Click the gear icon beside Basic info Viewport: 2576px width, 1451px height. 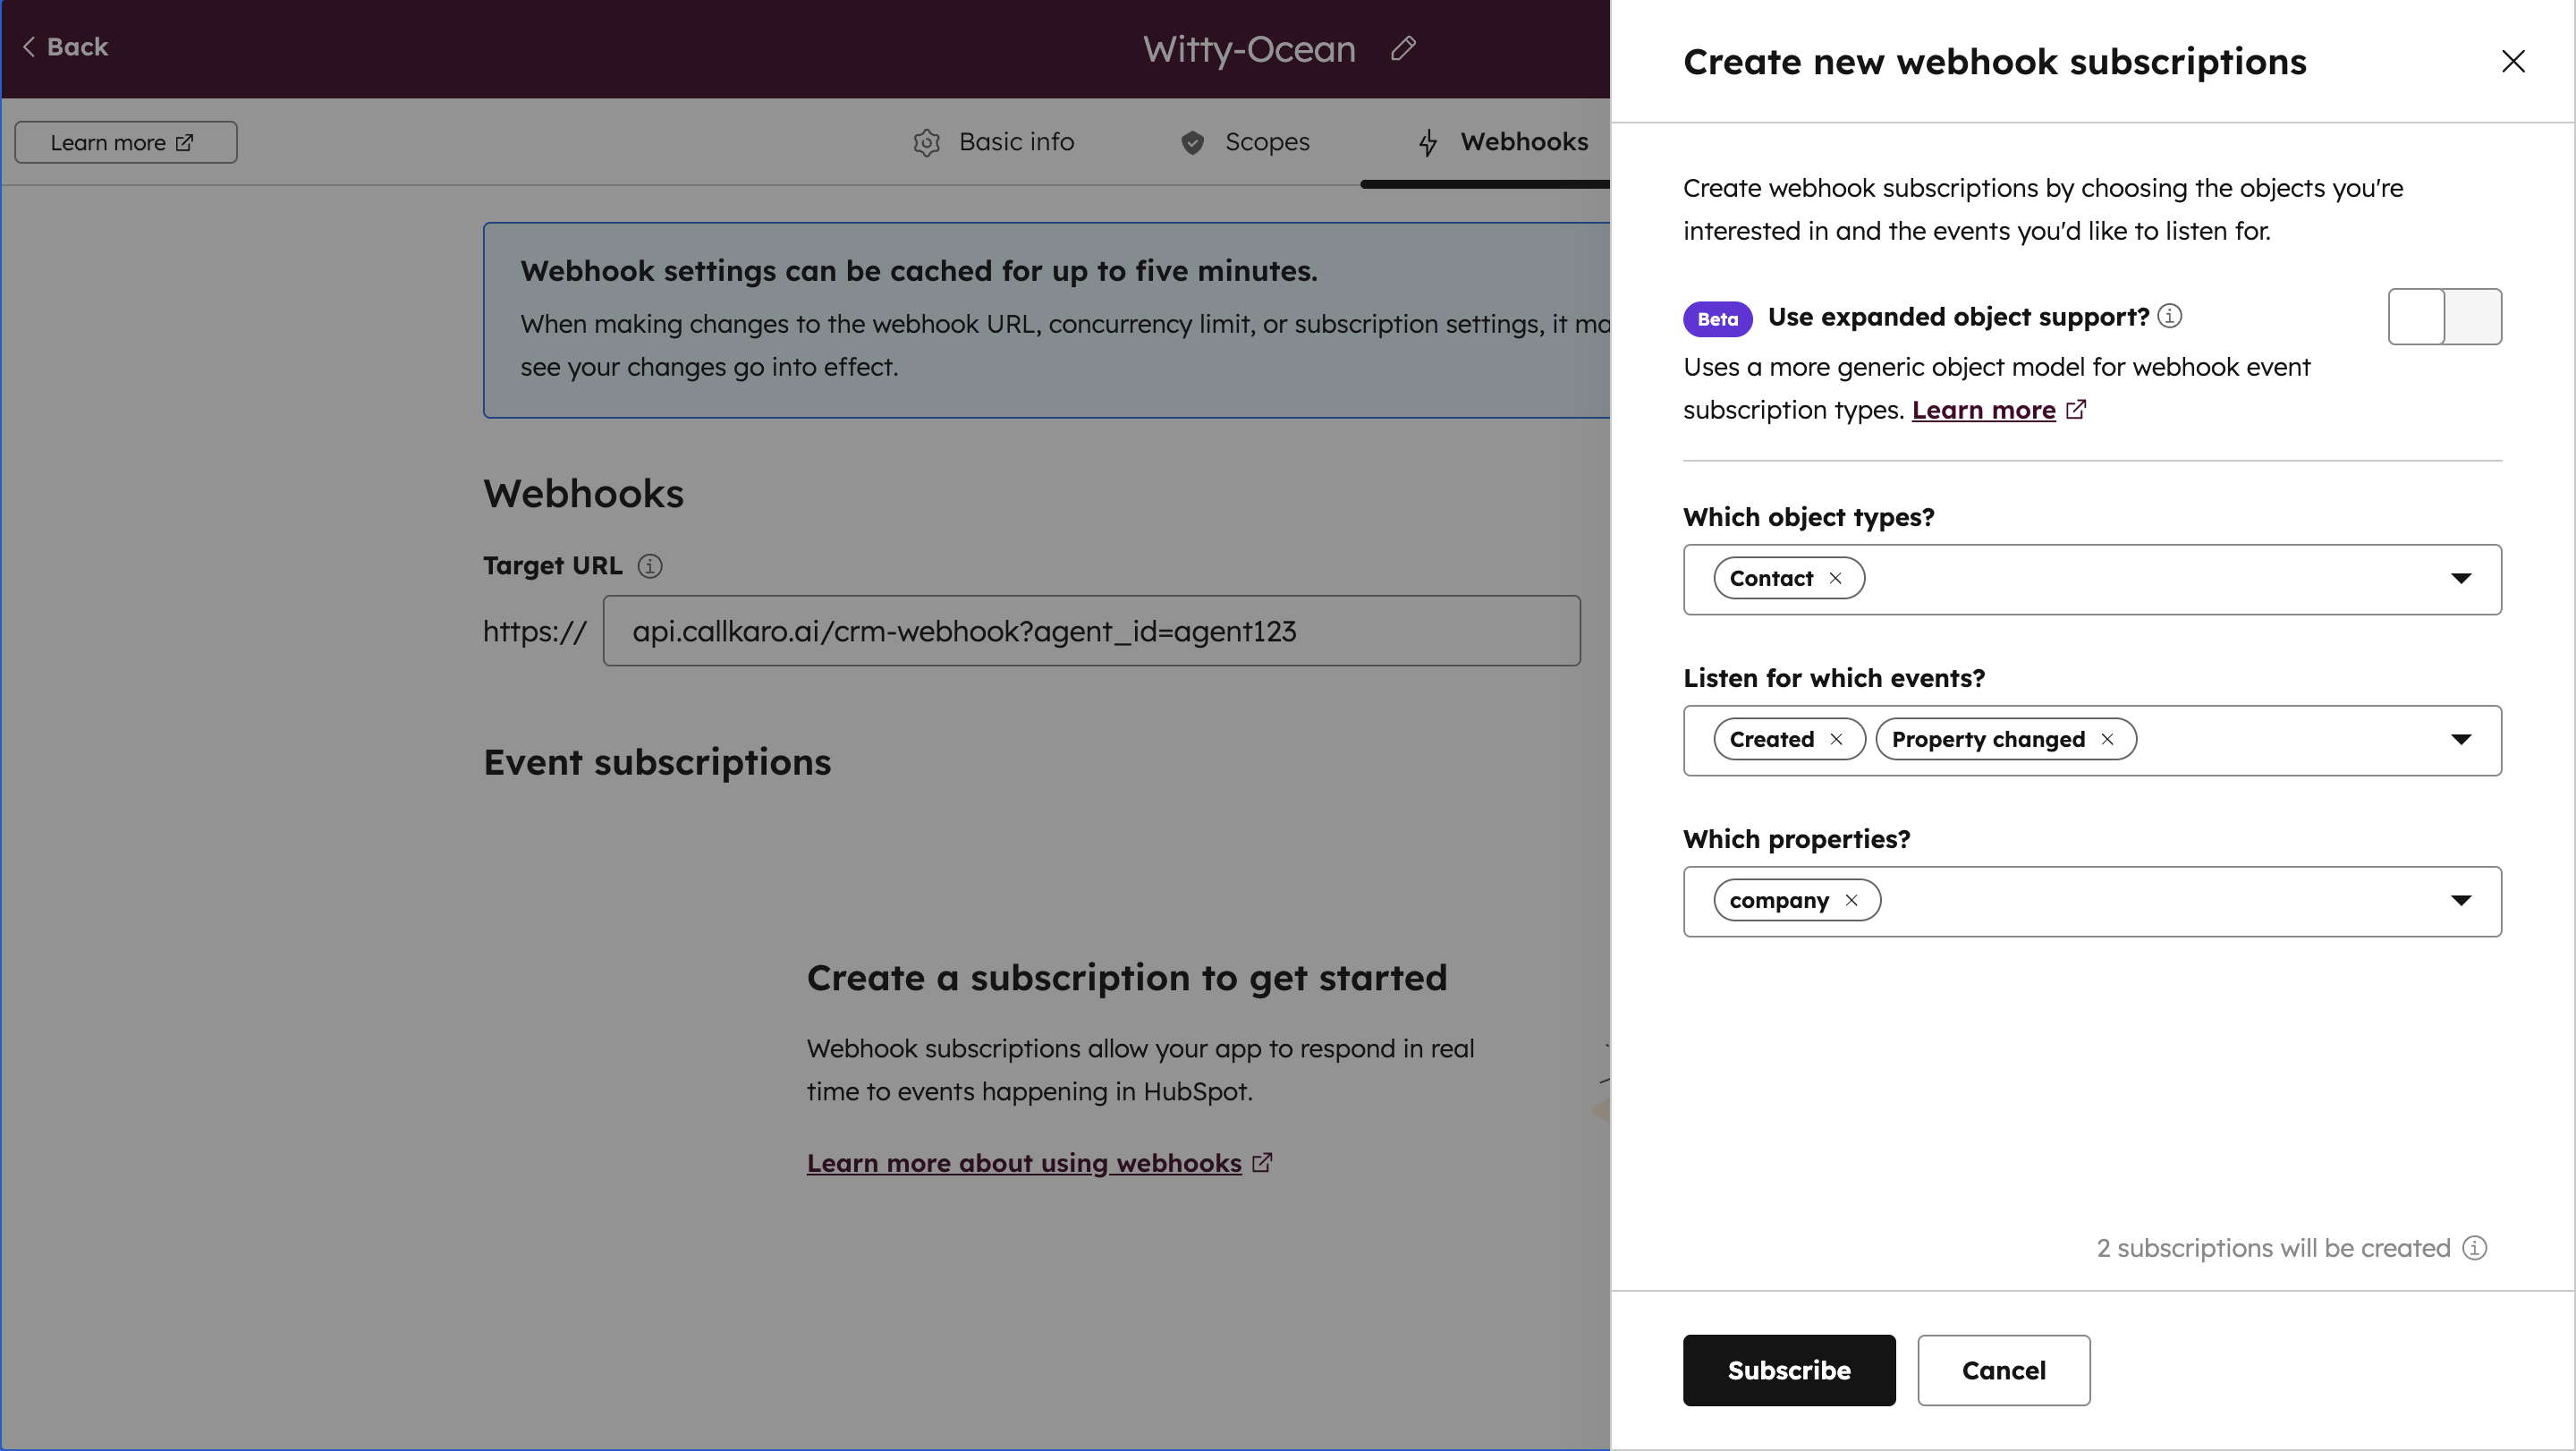click(926, 142)
